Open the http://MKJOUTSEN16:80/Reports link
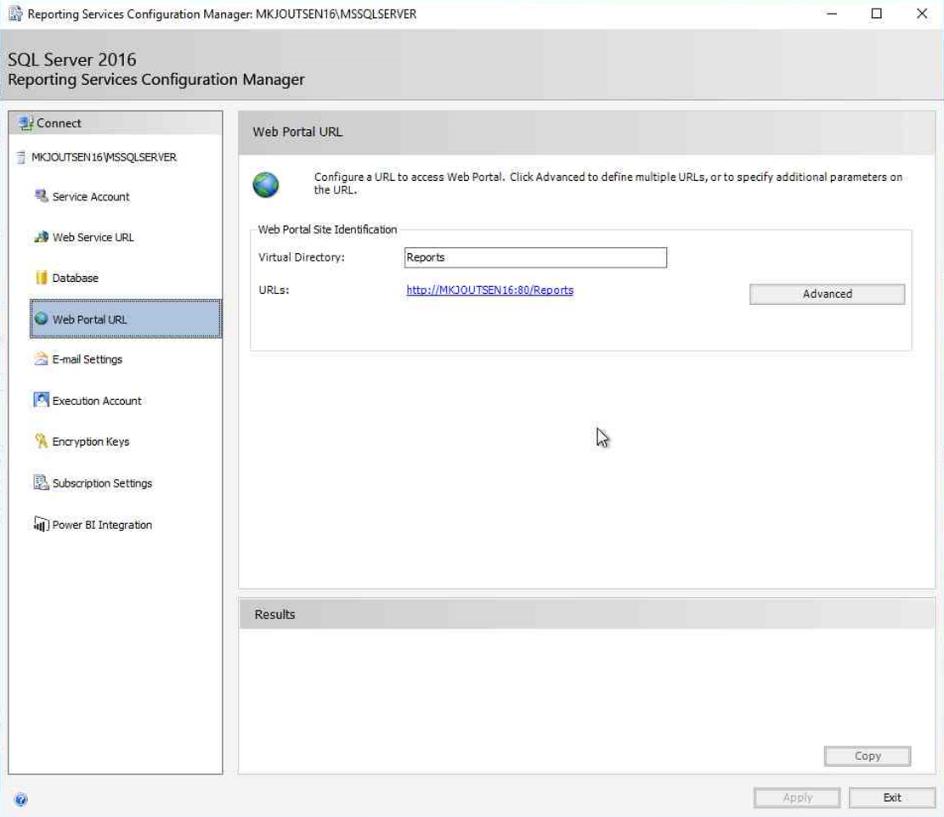Image resolution: width=944 pixels, height=817 pixels. [x=489, y=290]
